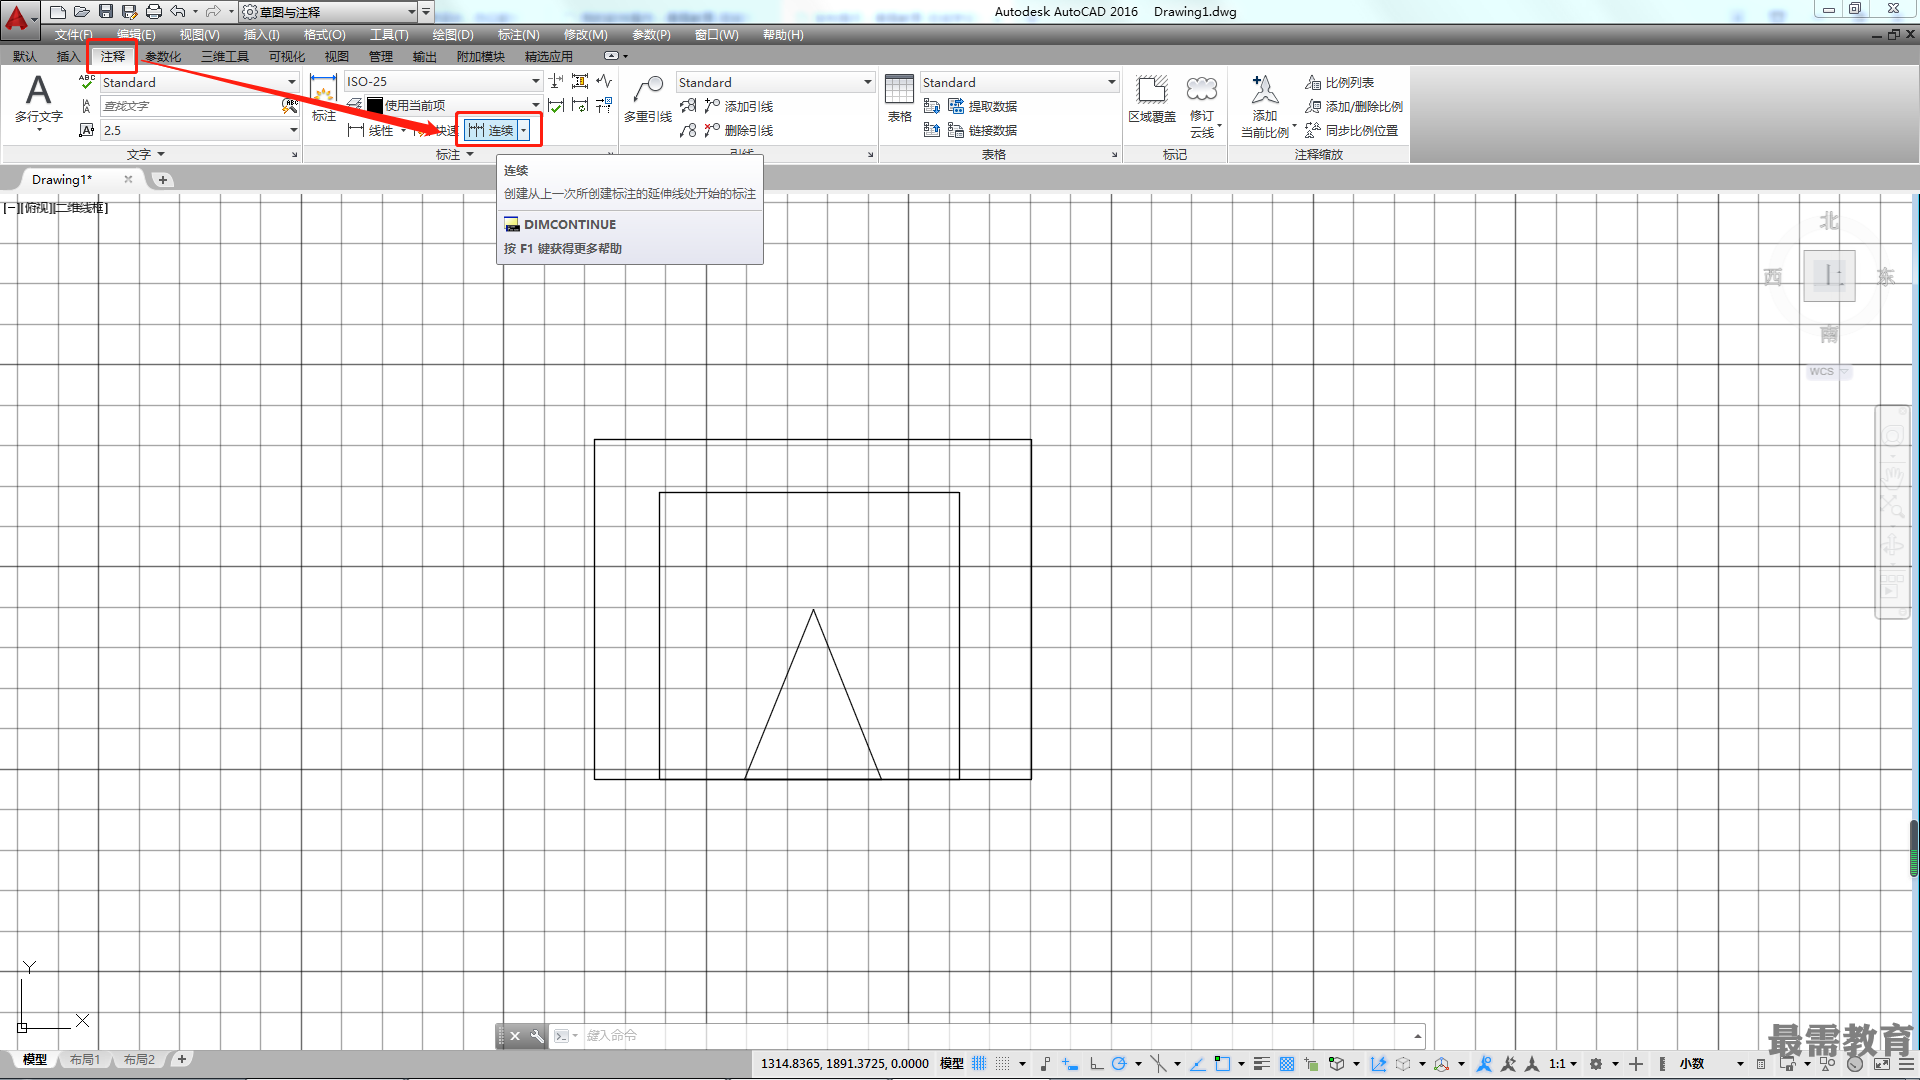Click the WCS label under the ViewCube
Screen dimensions: 1920x1080
click(x=1821, y=372)
